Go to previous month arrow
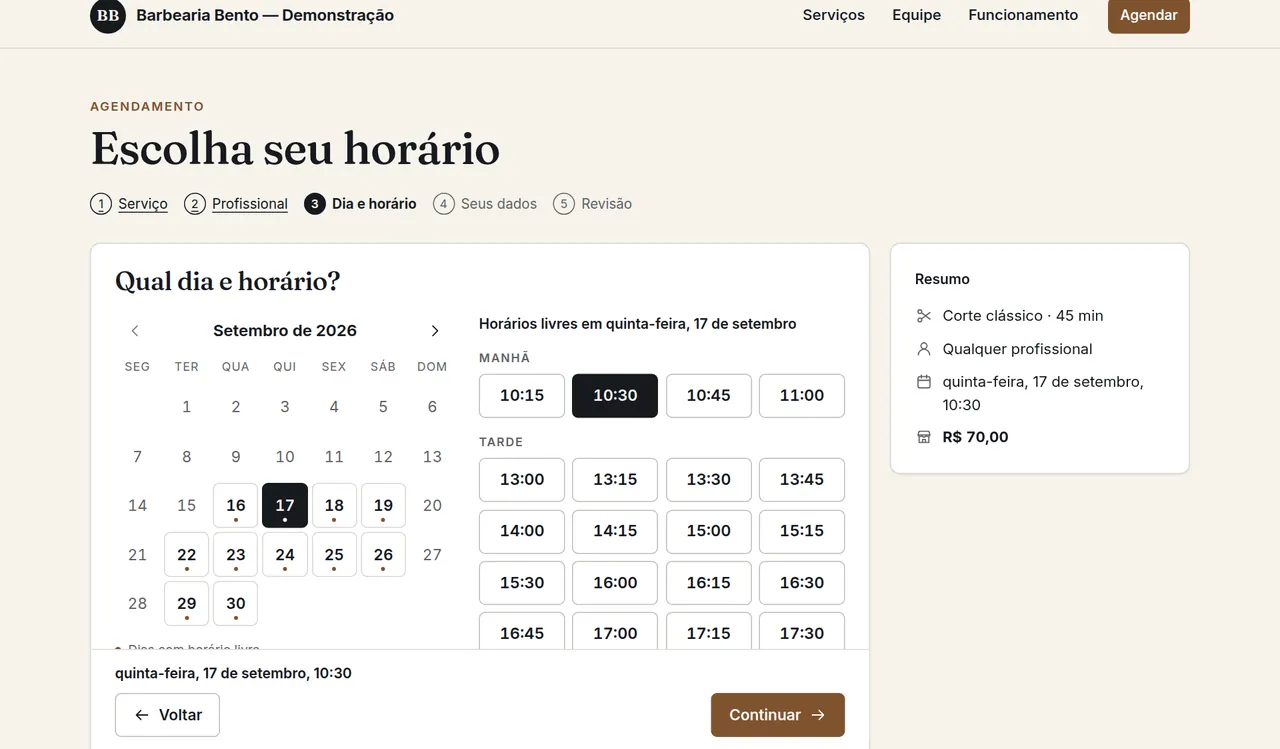Screen dimensions: 1280x749 point(135,331)
